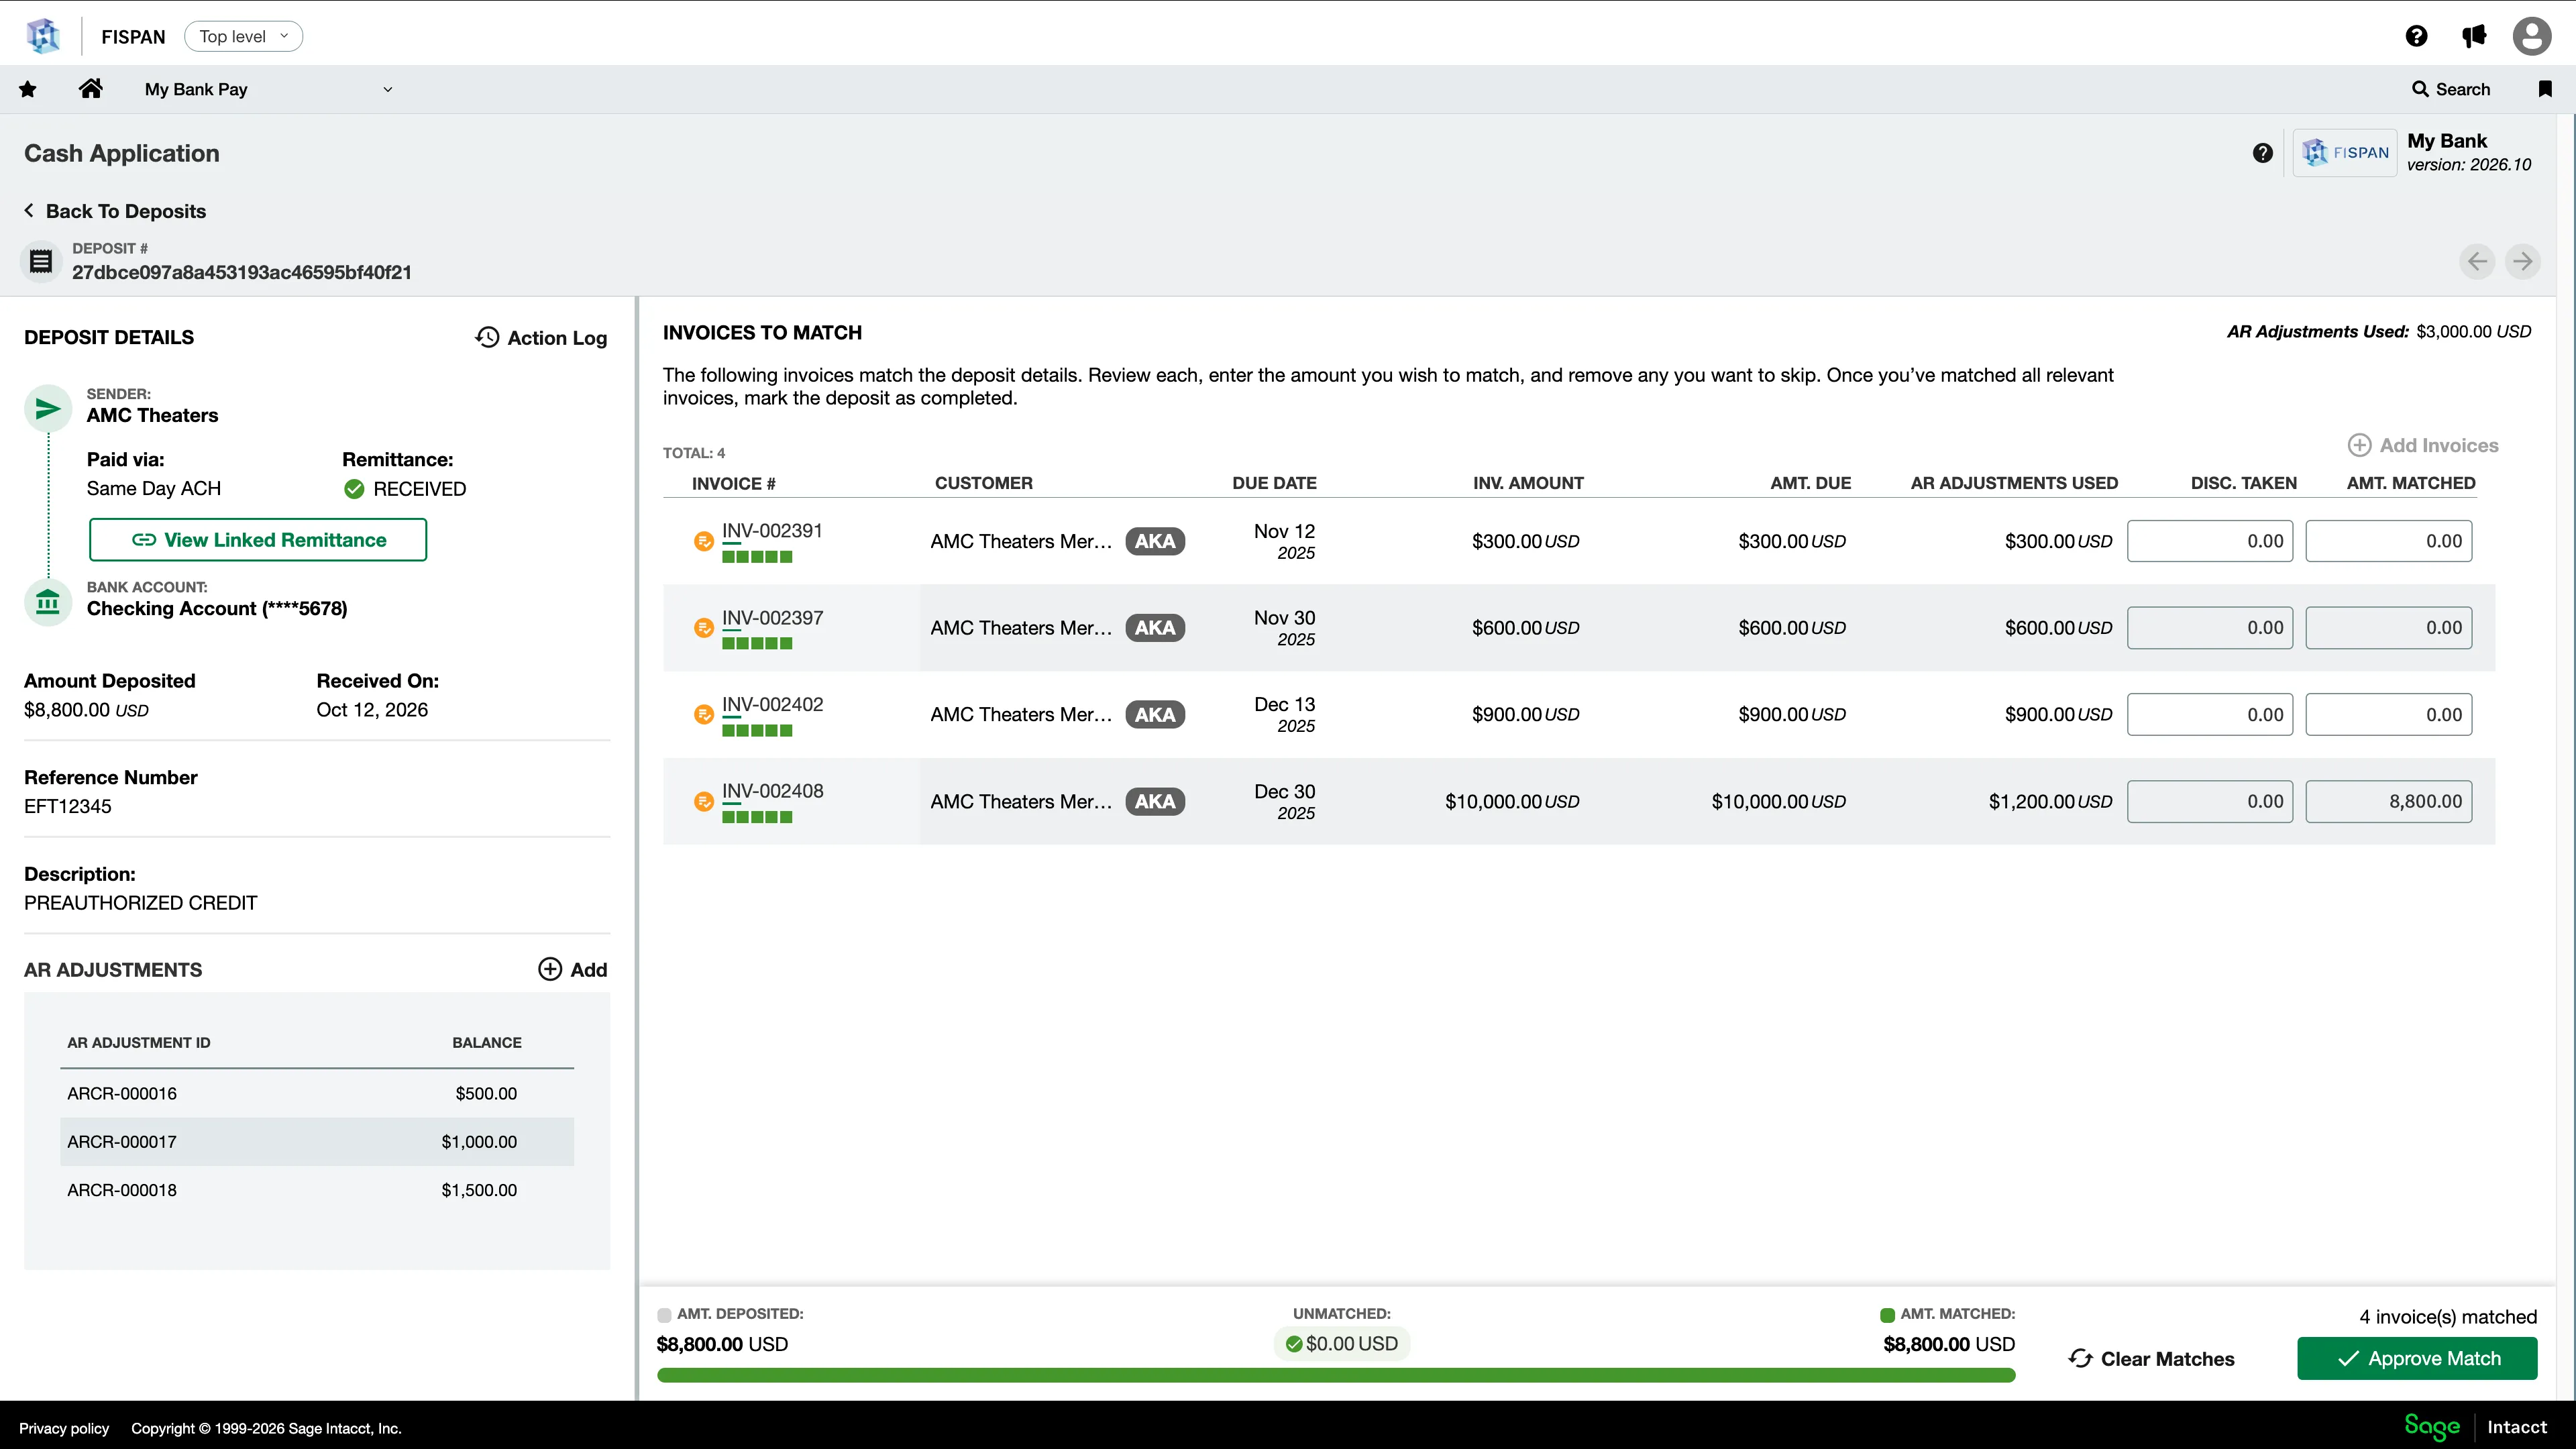Click the green matched progress bar

1336,1376
